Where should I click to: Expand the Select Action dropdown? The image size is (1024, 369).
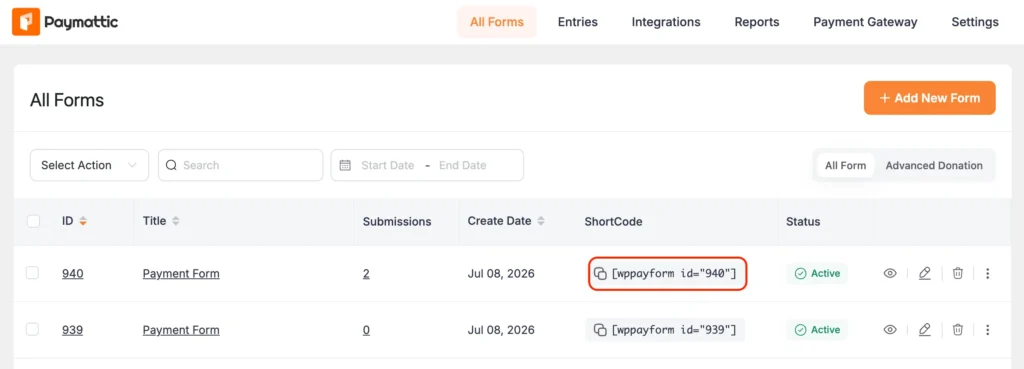tap(89, 165)
